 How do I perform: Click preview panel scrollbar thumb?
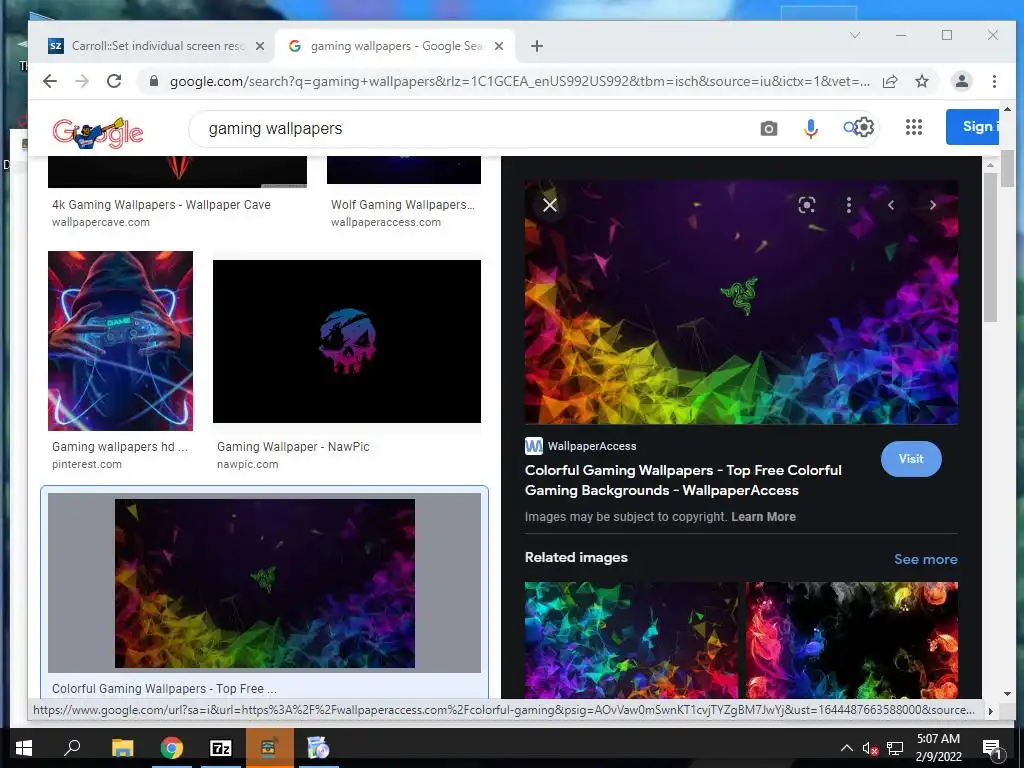point(990,246)
